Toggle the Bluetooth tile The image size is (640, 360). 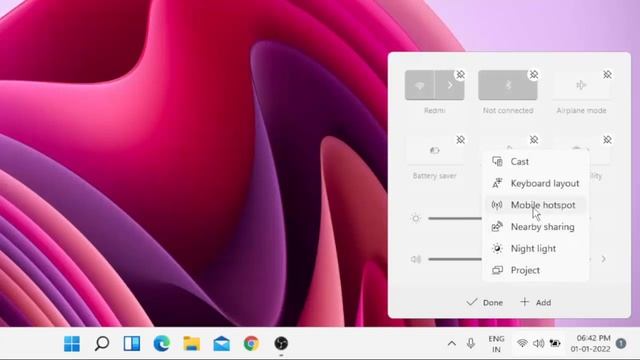(508, 85)
